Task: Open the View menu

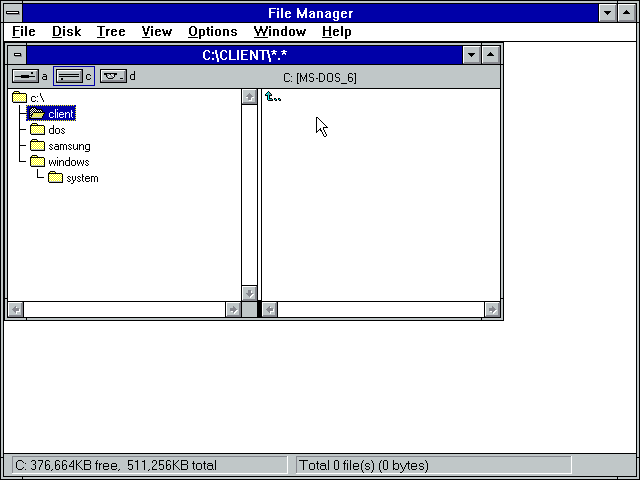Action: (x=157, y=31)
